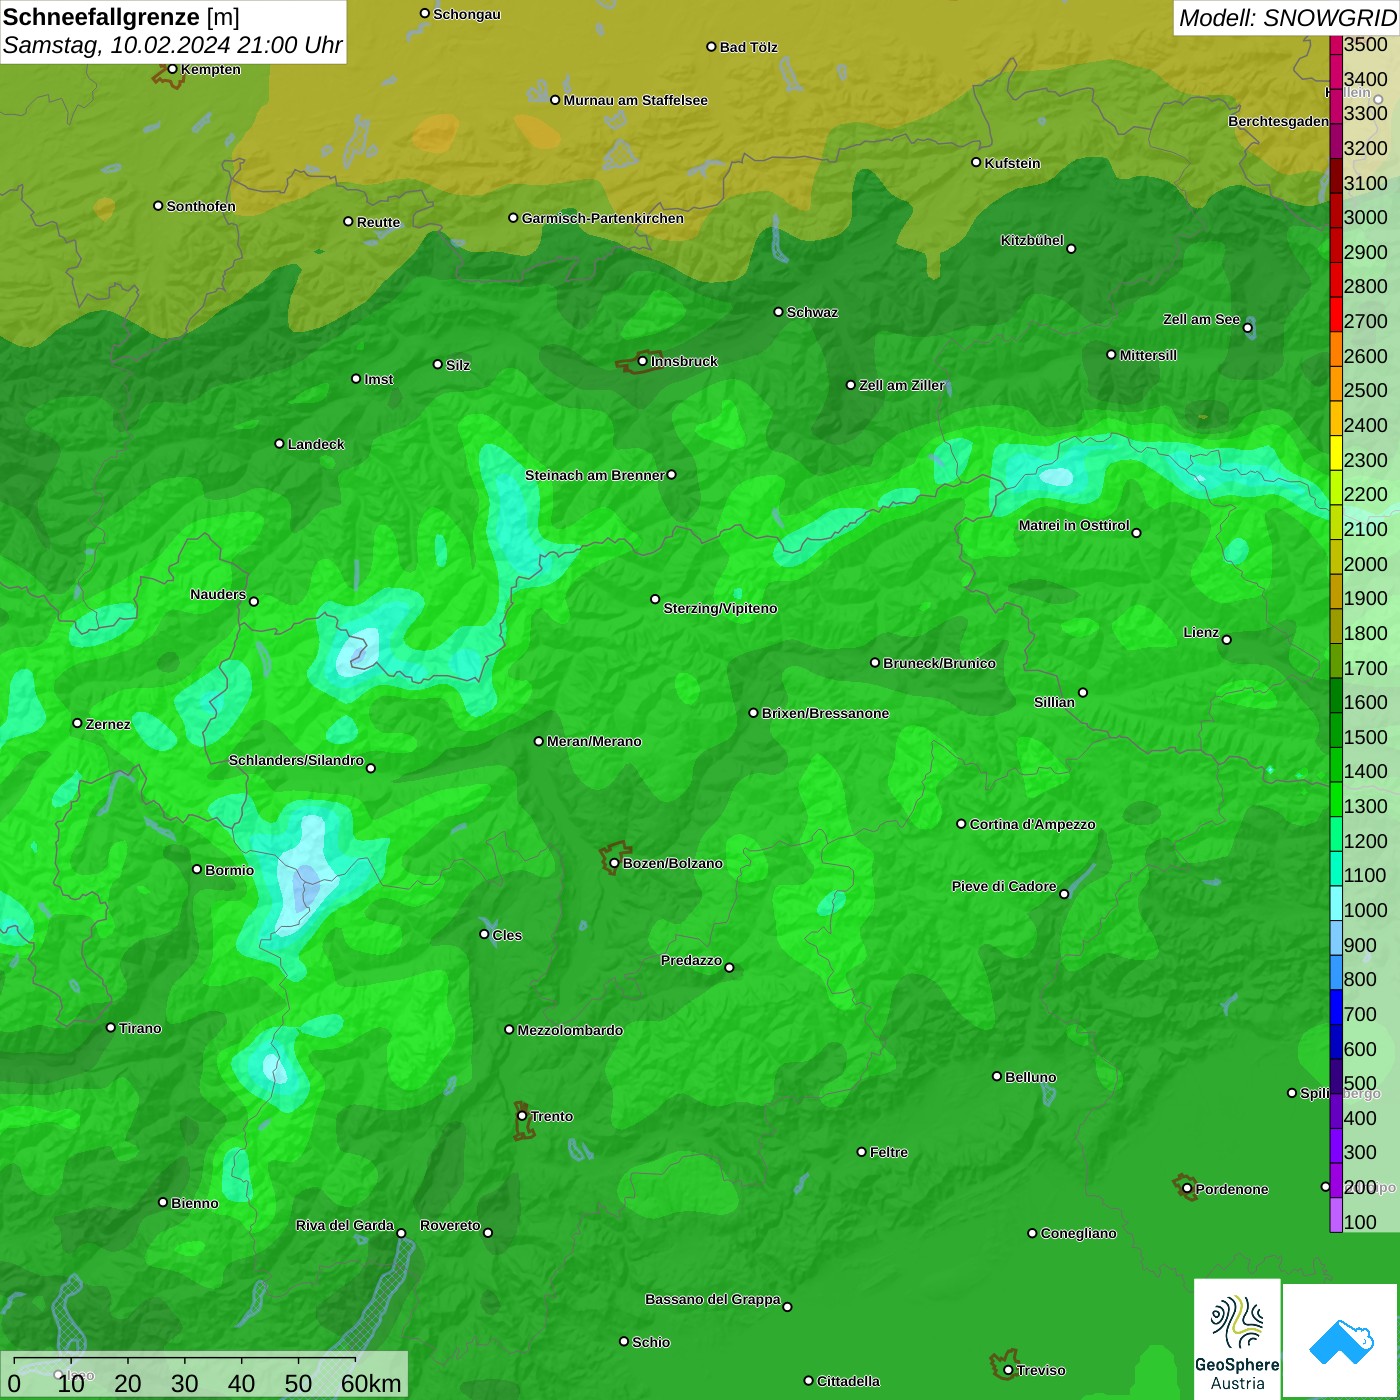Screen dimensions: 1400x1400
Task: Click the Landeck location dot
Action: coord(279,443)
